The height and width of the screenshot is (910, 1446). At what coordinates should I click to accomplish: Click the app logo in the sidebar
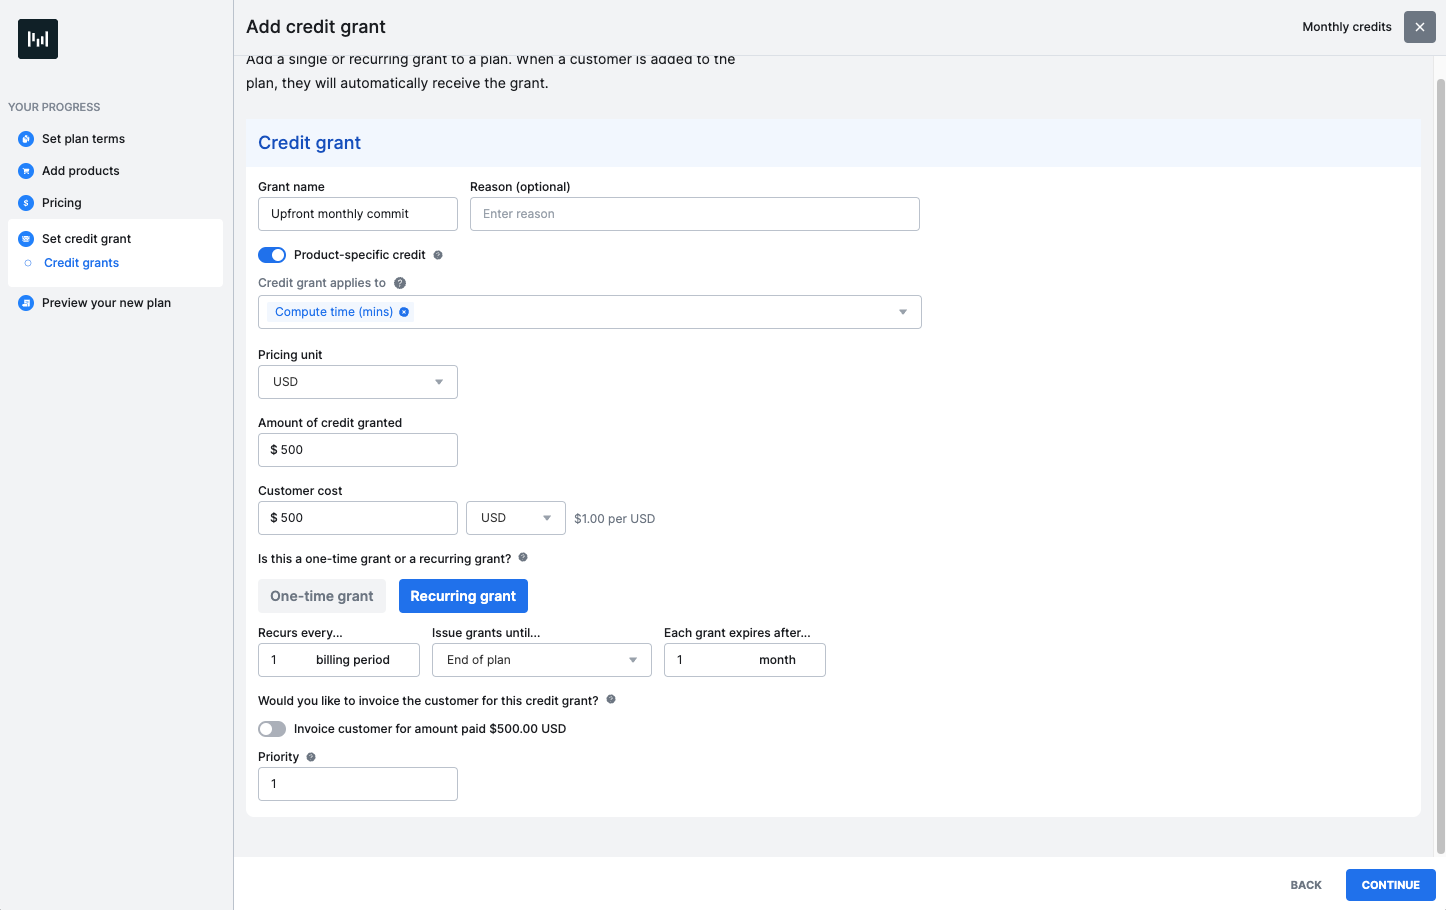point(38,39)
